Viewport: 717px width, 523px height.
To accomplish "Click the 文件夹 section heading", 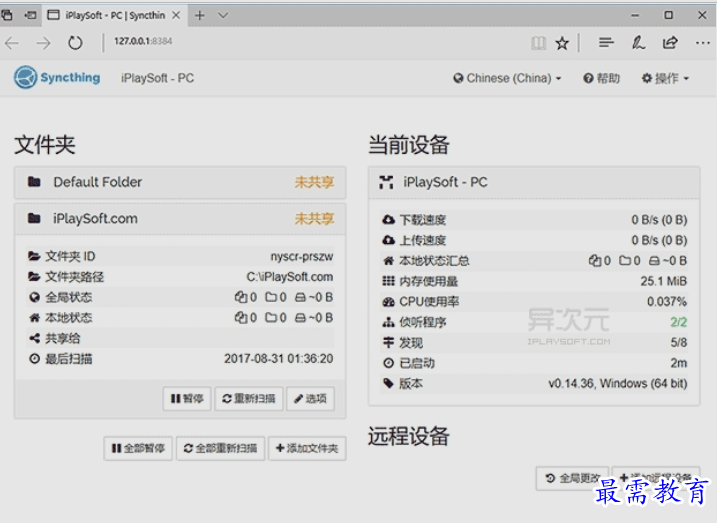I will (x=45, y=145).
